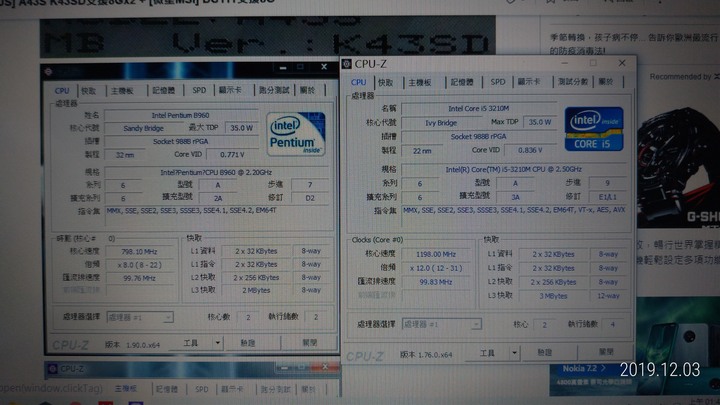Open 快取 tab in left CPU-Z window
720x405 pixels.
click(x=89, y=90)
